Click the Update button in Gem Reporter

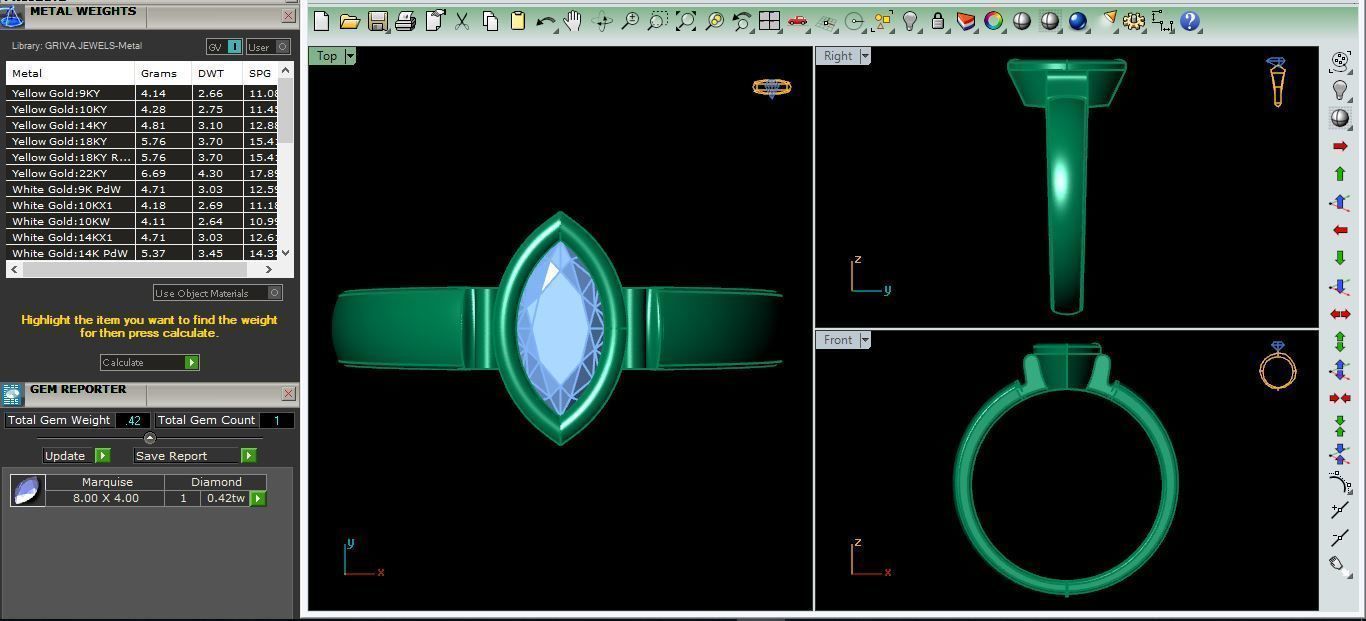click(76, 455)
